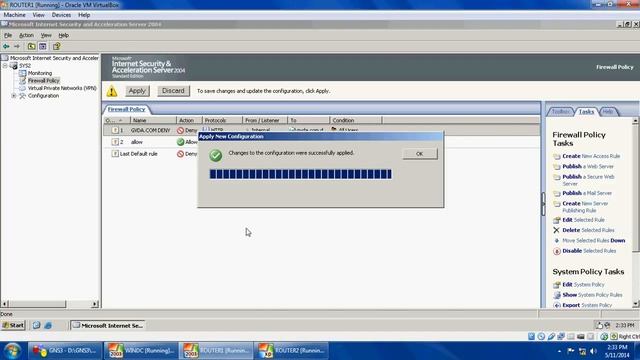
Task: Switch to the Toolbox tab
Action: (x=561, y=111)
